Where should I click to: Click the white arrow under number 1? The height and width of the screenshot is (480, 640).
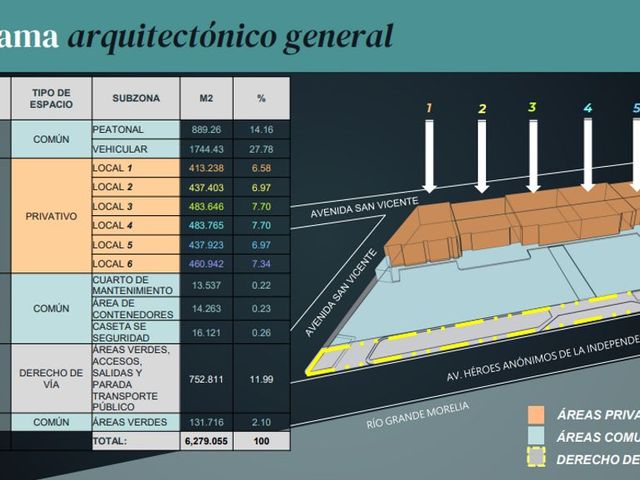tap(429, 156)
